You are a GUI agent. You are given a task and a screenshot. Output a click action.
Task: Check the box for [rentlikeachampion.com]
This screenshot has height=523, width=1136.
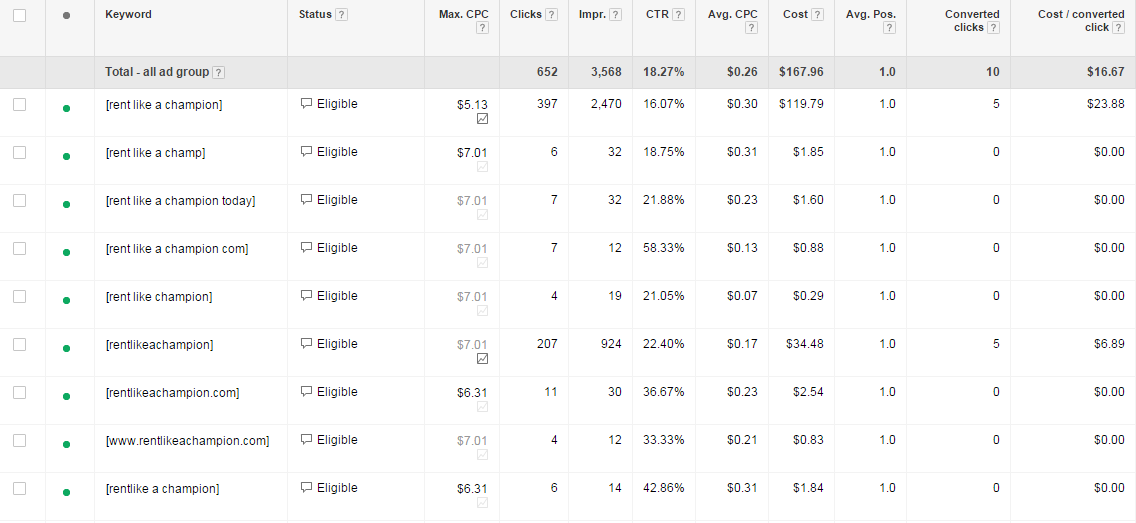(x=20, y=393)
